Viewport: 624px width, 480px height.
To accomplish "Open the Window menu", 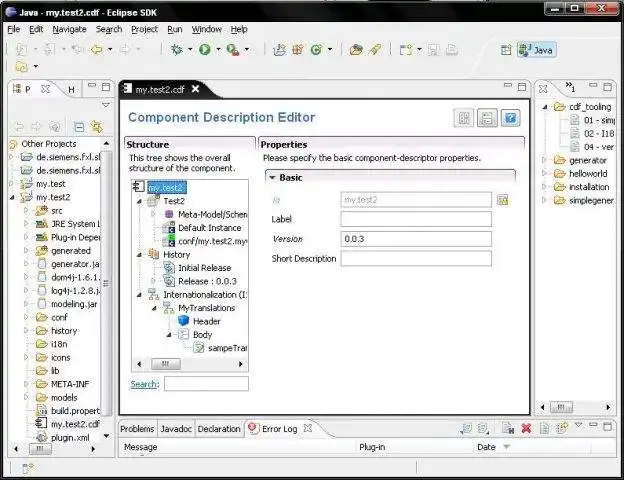I will [x=207, y=29].
